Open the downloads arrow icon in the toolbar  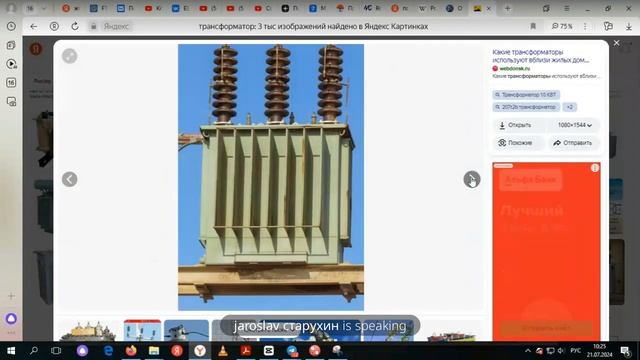[629, 26]
